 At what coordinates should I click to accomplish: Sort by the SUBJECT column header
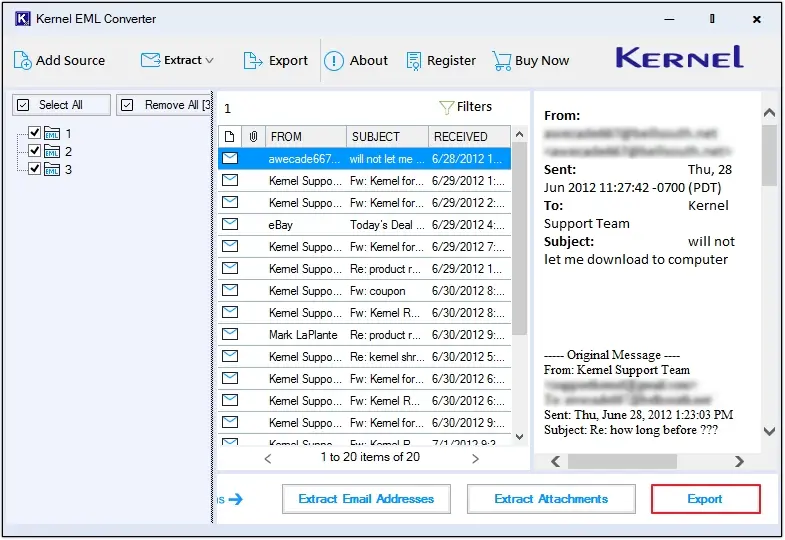click(387, 137)
